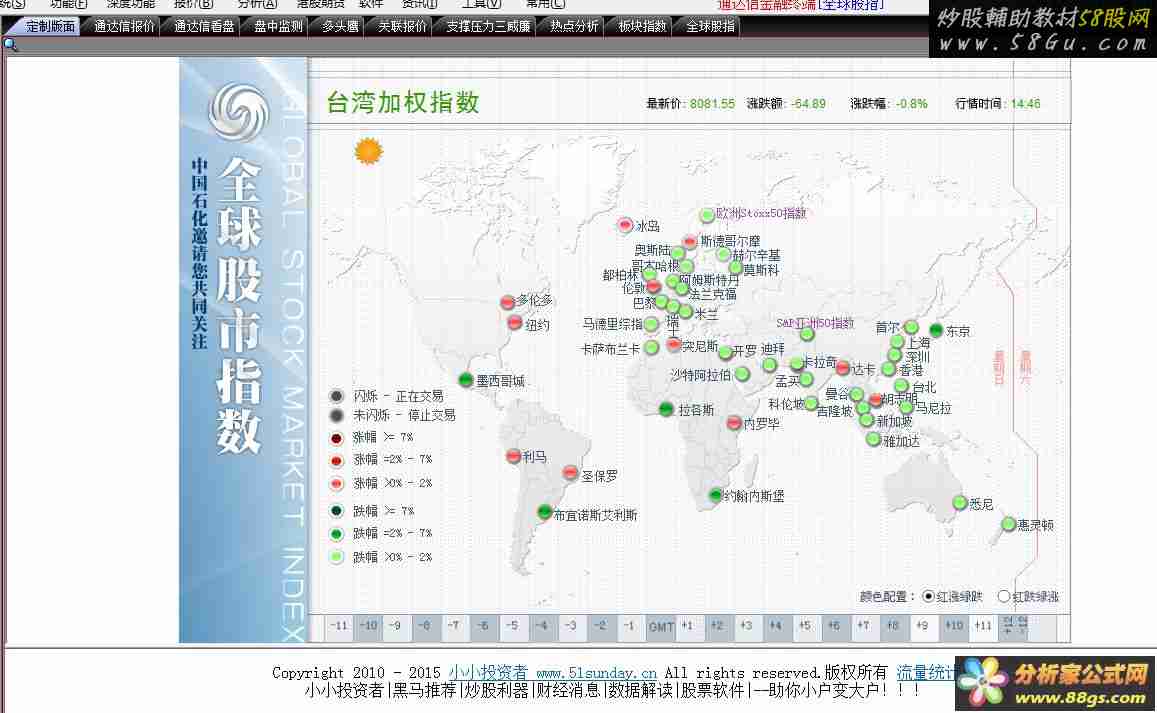Image resolution: width=1157 pixels, height=713 pixels.
Task: Switch to the 关联报价 tab
Action: click(x=402, y=27)
